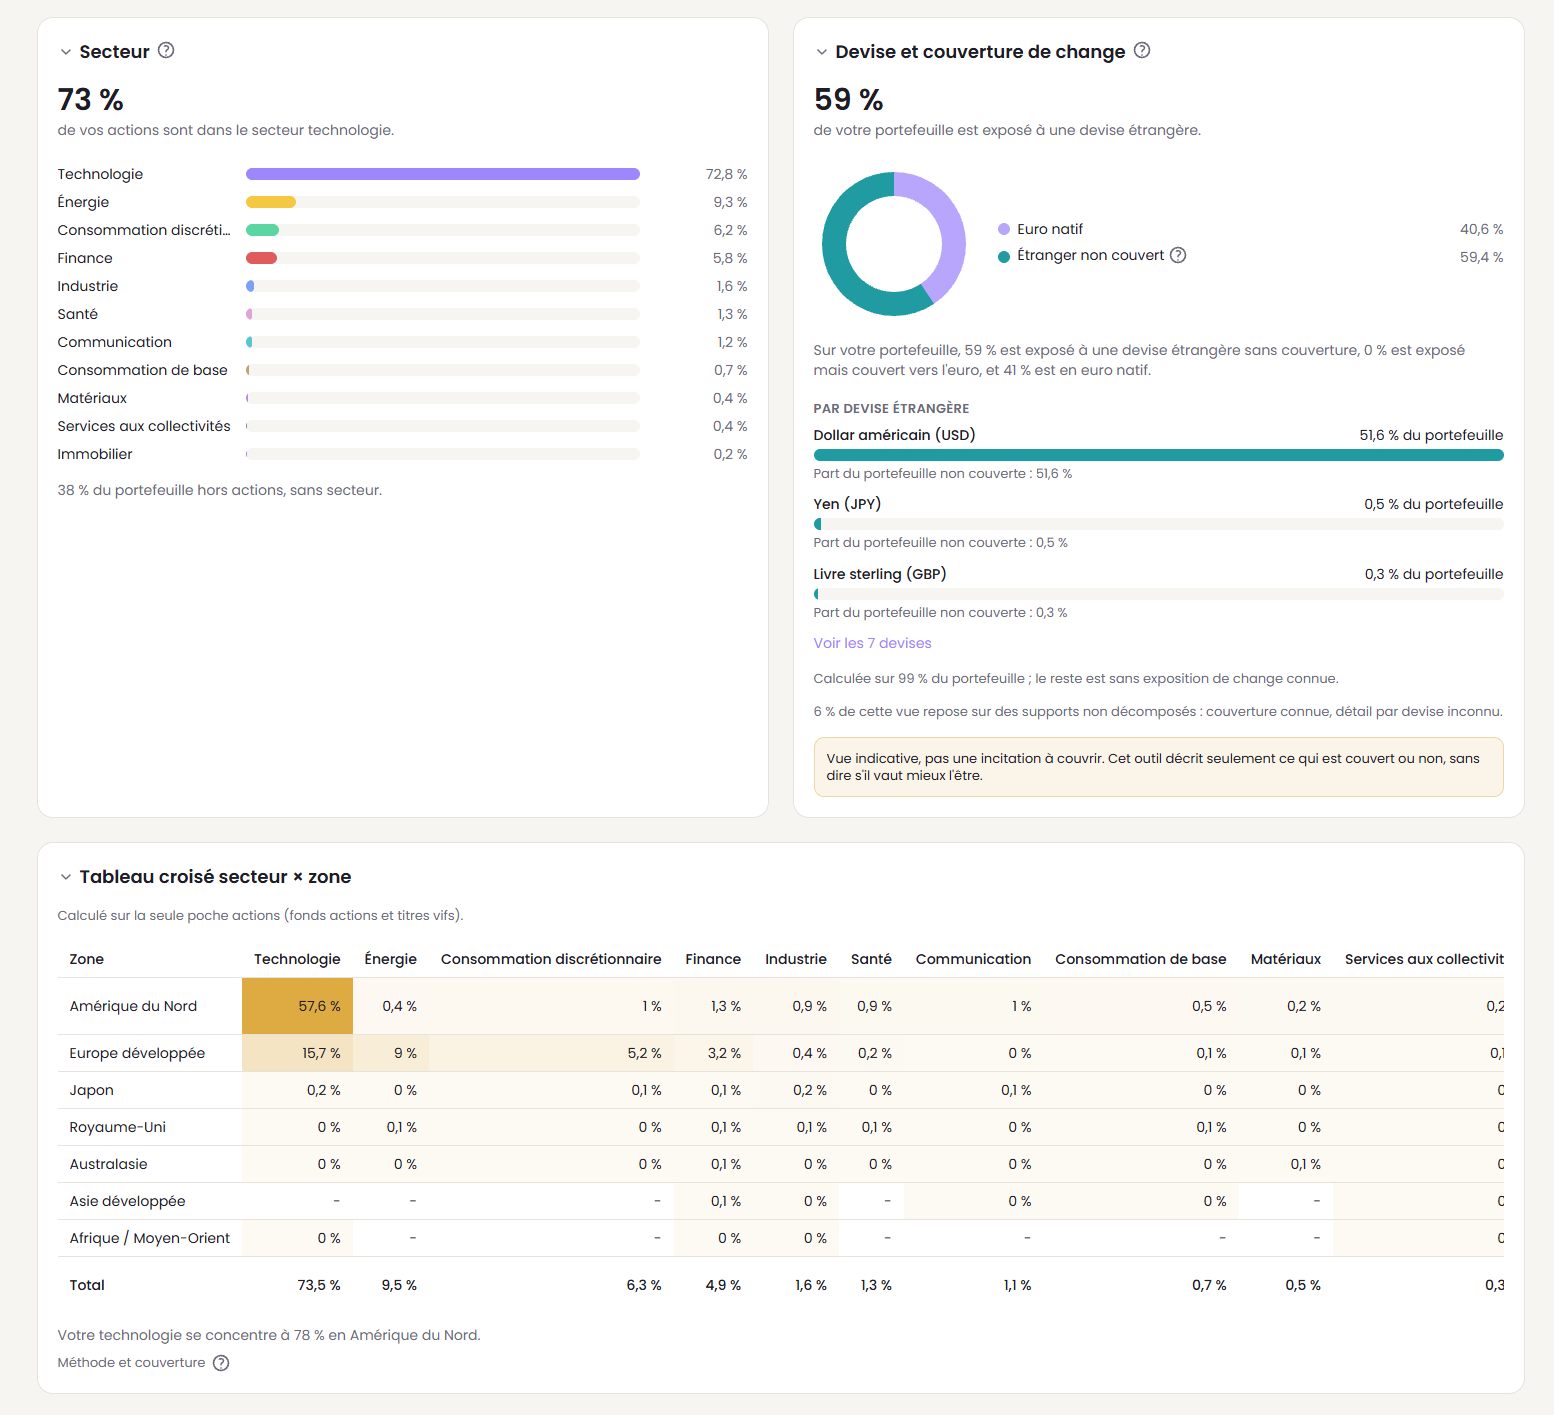Click the Vue indicative warning notice box
This screenshot has width=1554, height=1415.
click(1158, 767)
